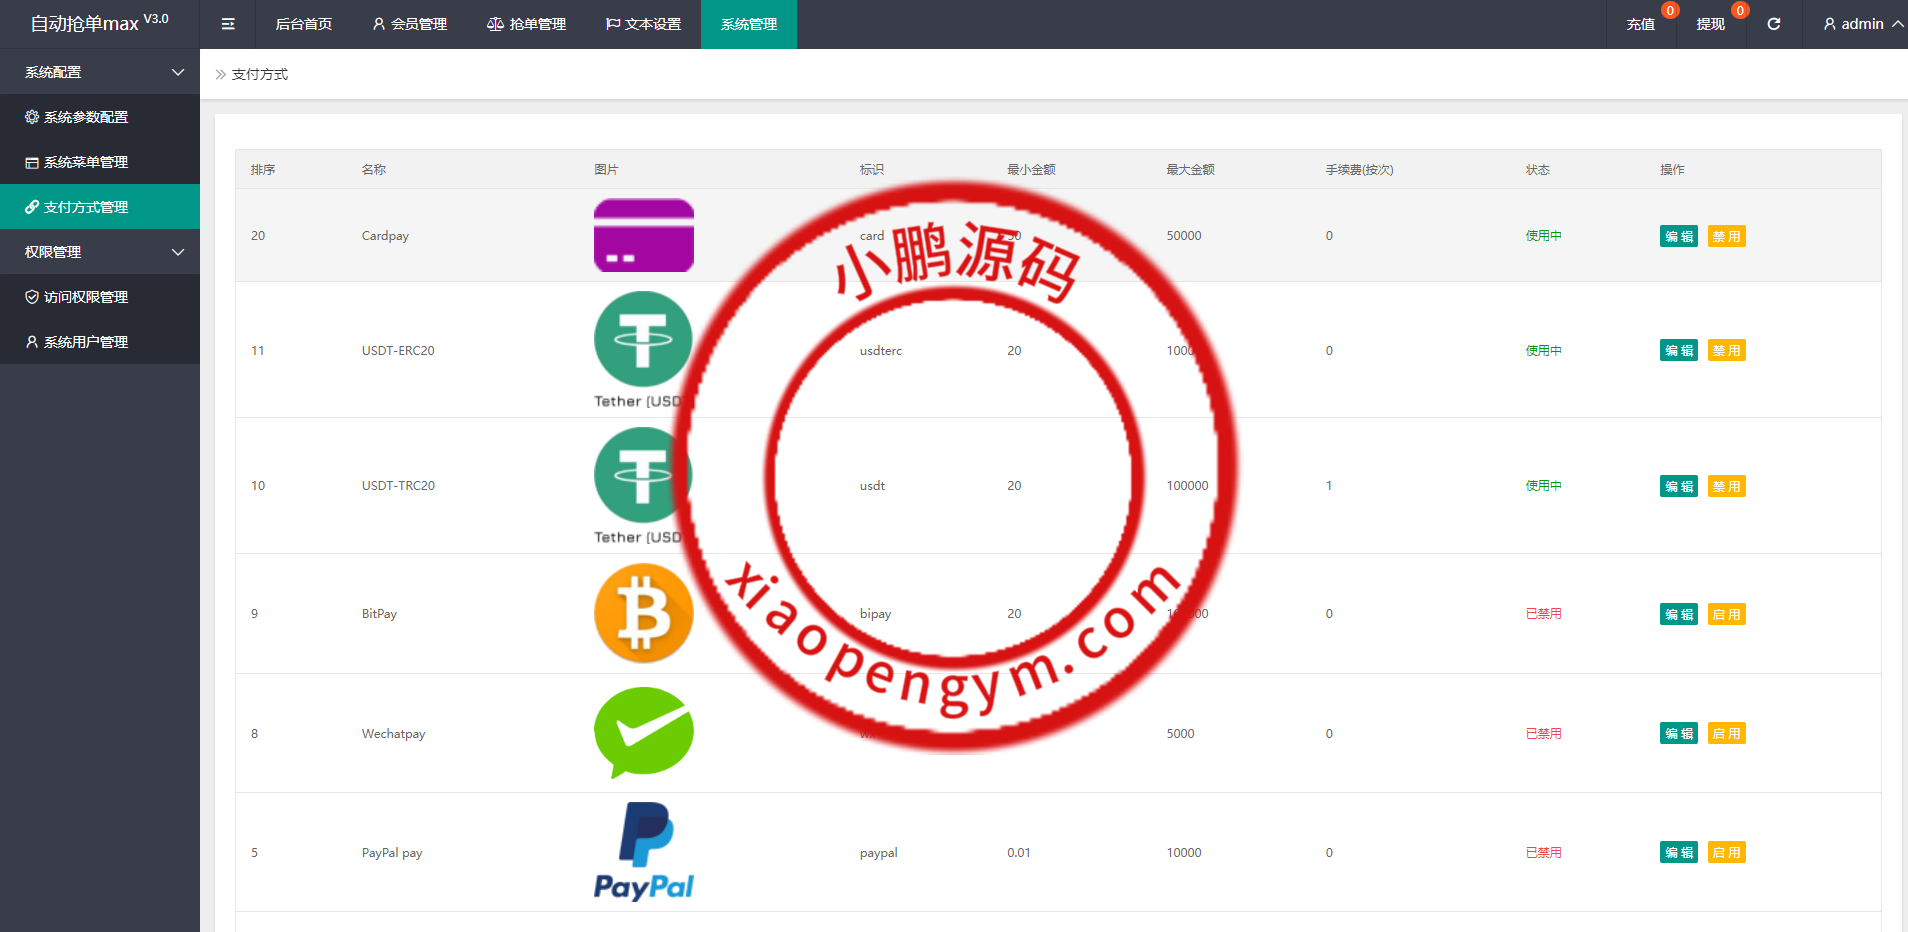Screen dimensions: 1908x932
Task: Disable Cardpay with the 禁用 button
Action: [x=1726, y=236]
